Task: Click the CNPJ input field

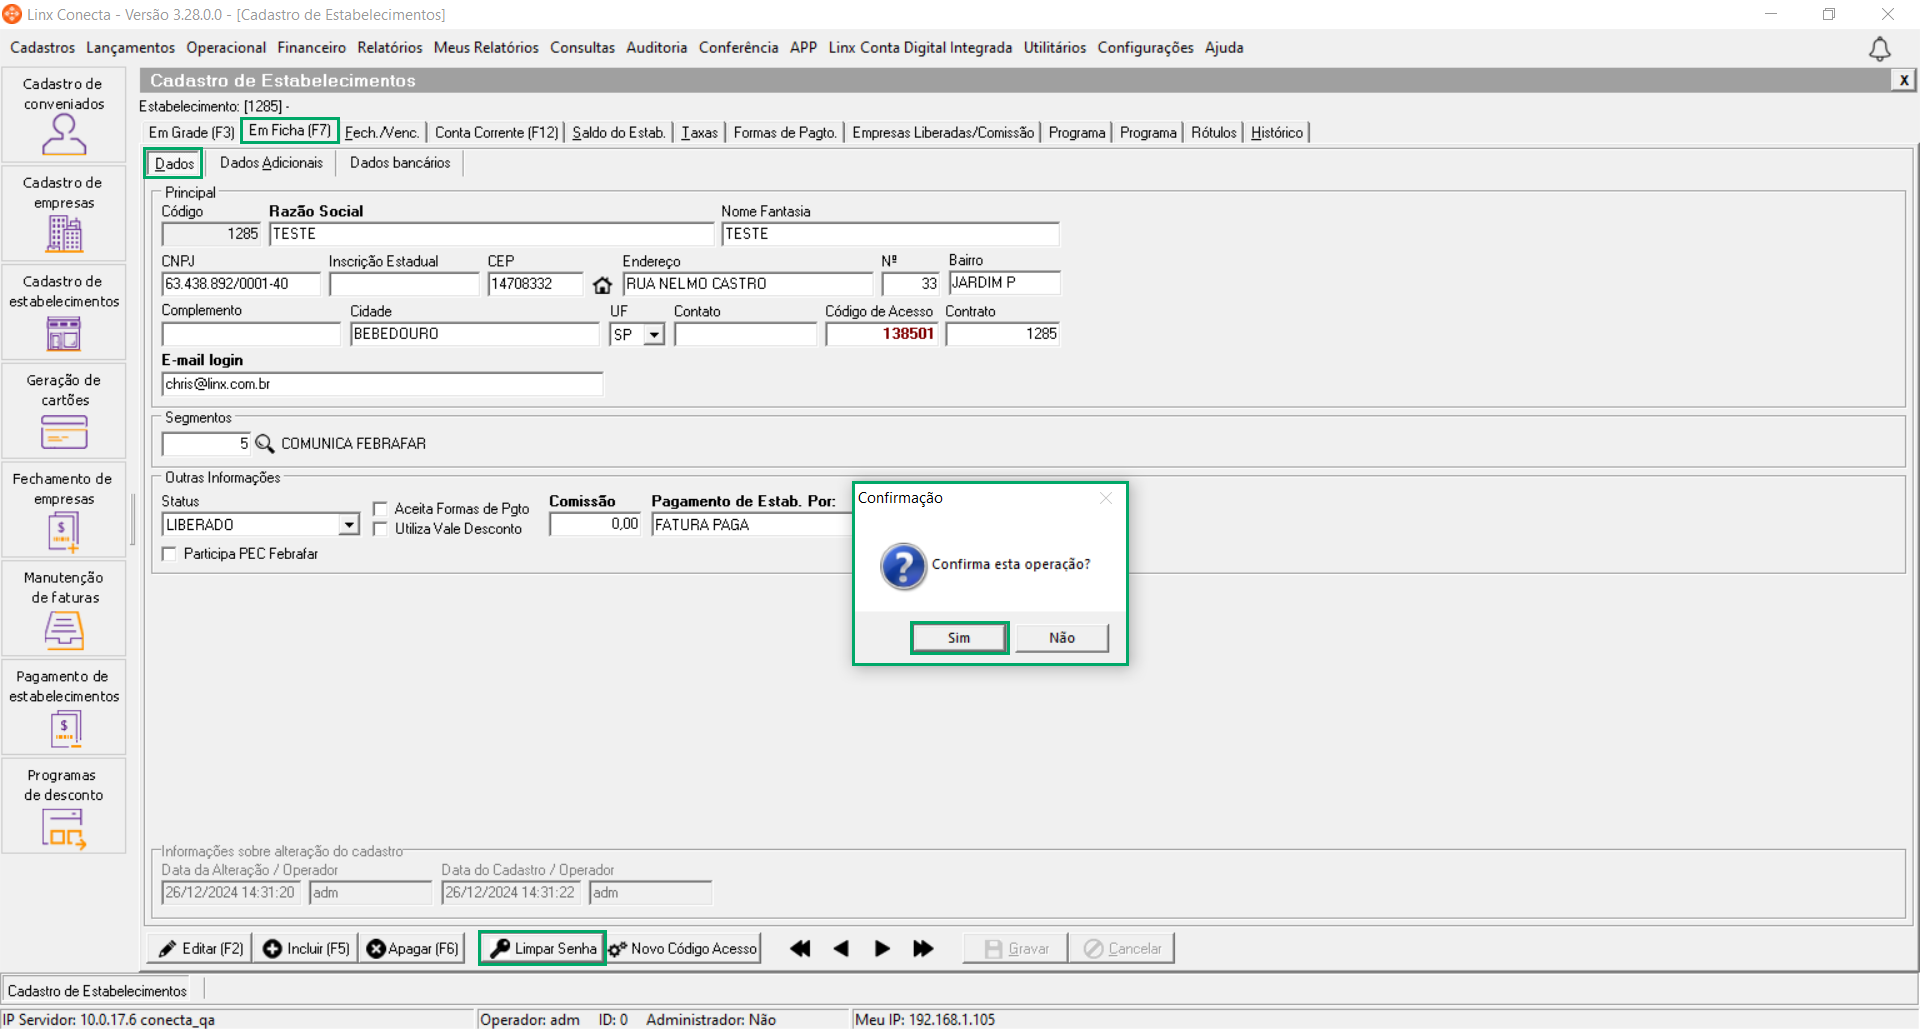Action: pos(241,284)
